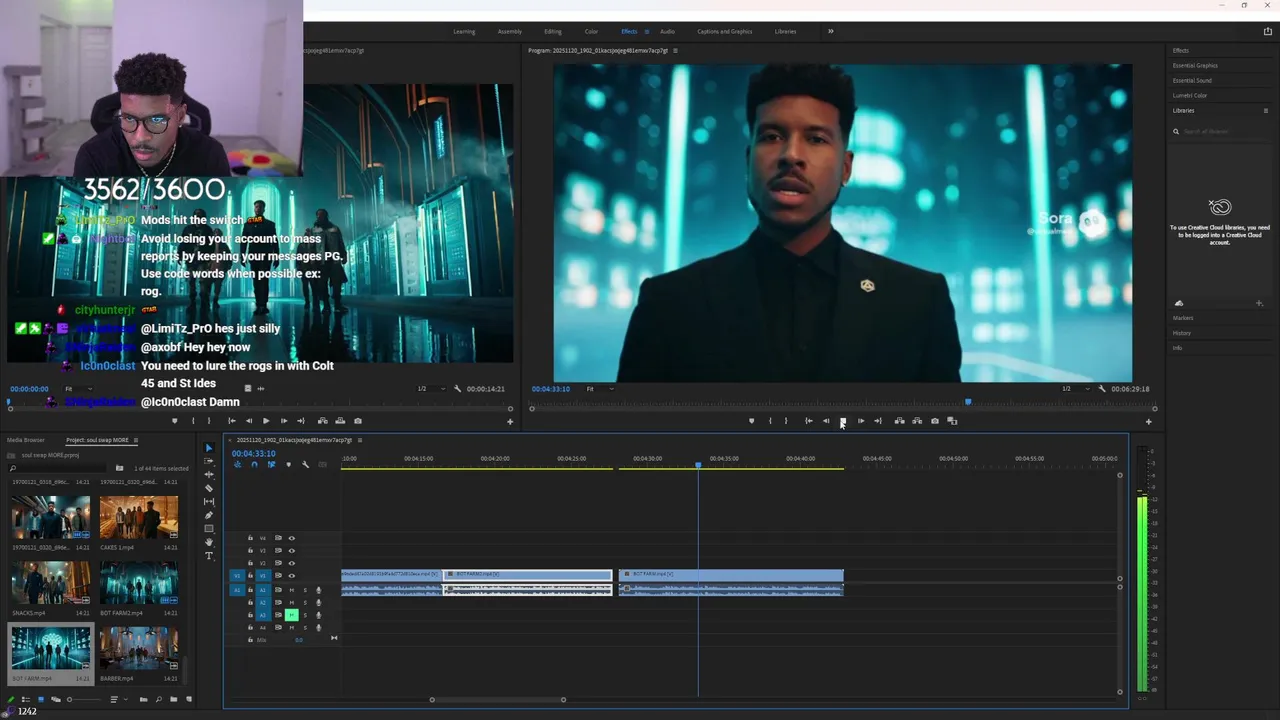
Task: Open Program monitor button editor plus
Action: click(x=1148, y=422)
